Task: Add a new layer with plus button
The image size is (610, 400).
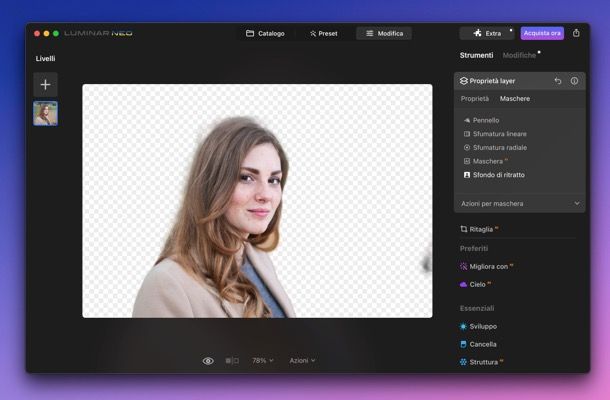Action: click(46, 84)
